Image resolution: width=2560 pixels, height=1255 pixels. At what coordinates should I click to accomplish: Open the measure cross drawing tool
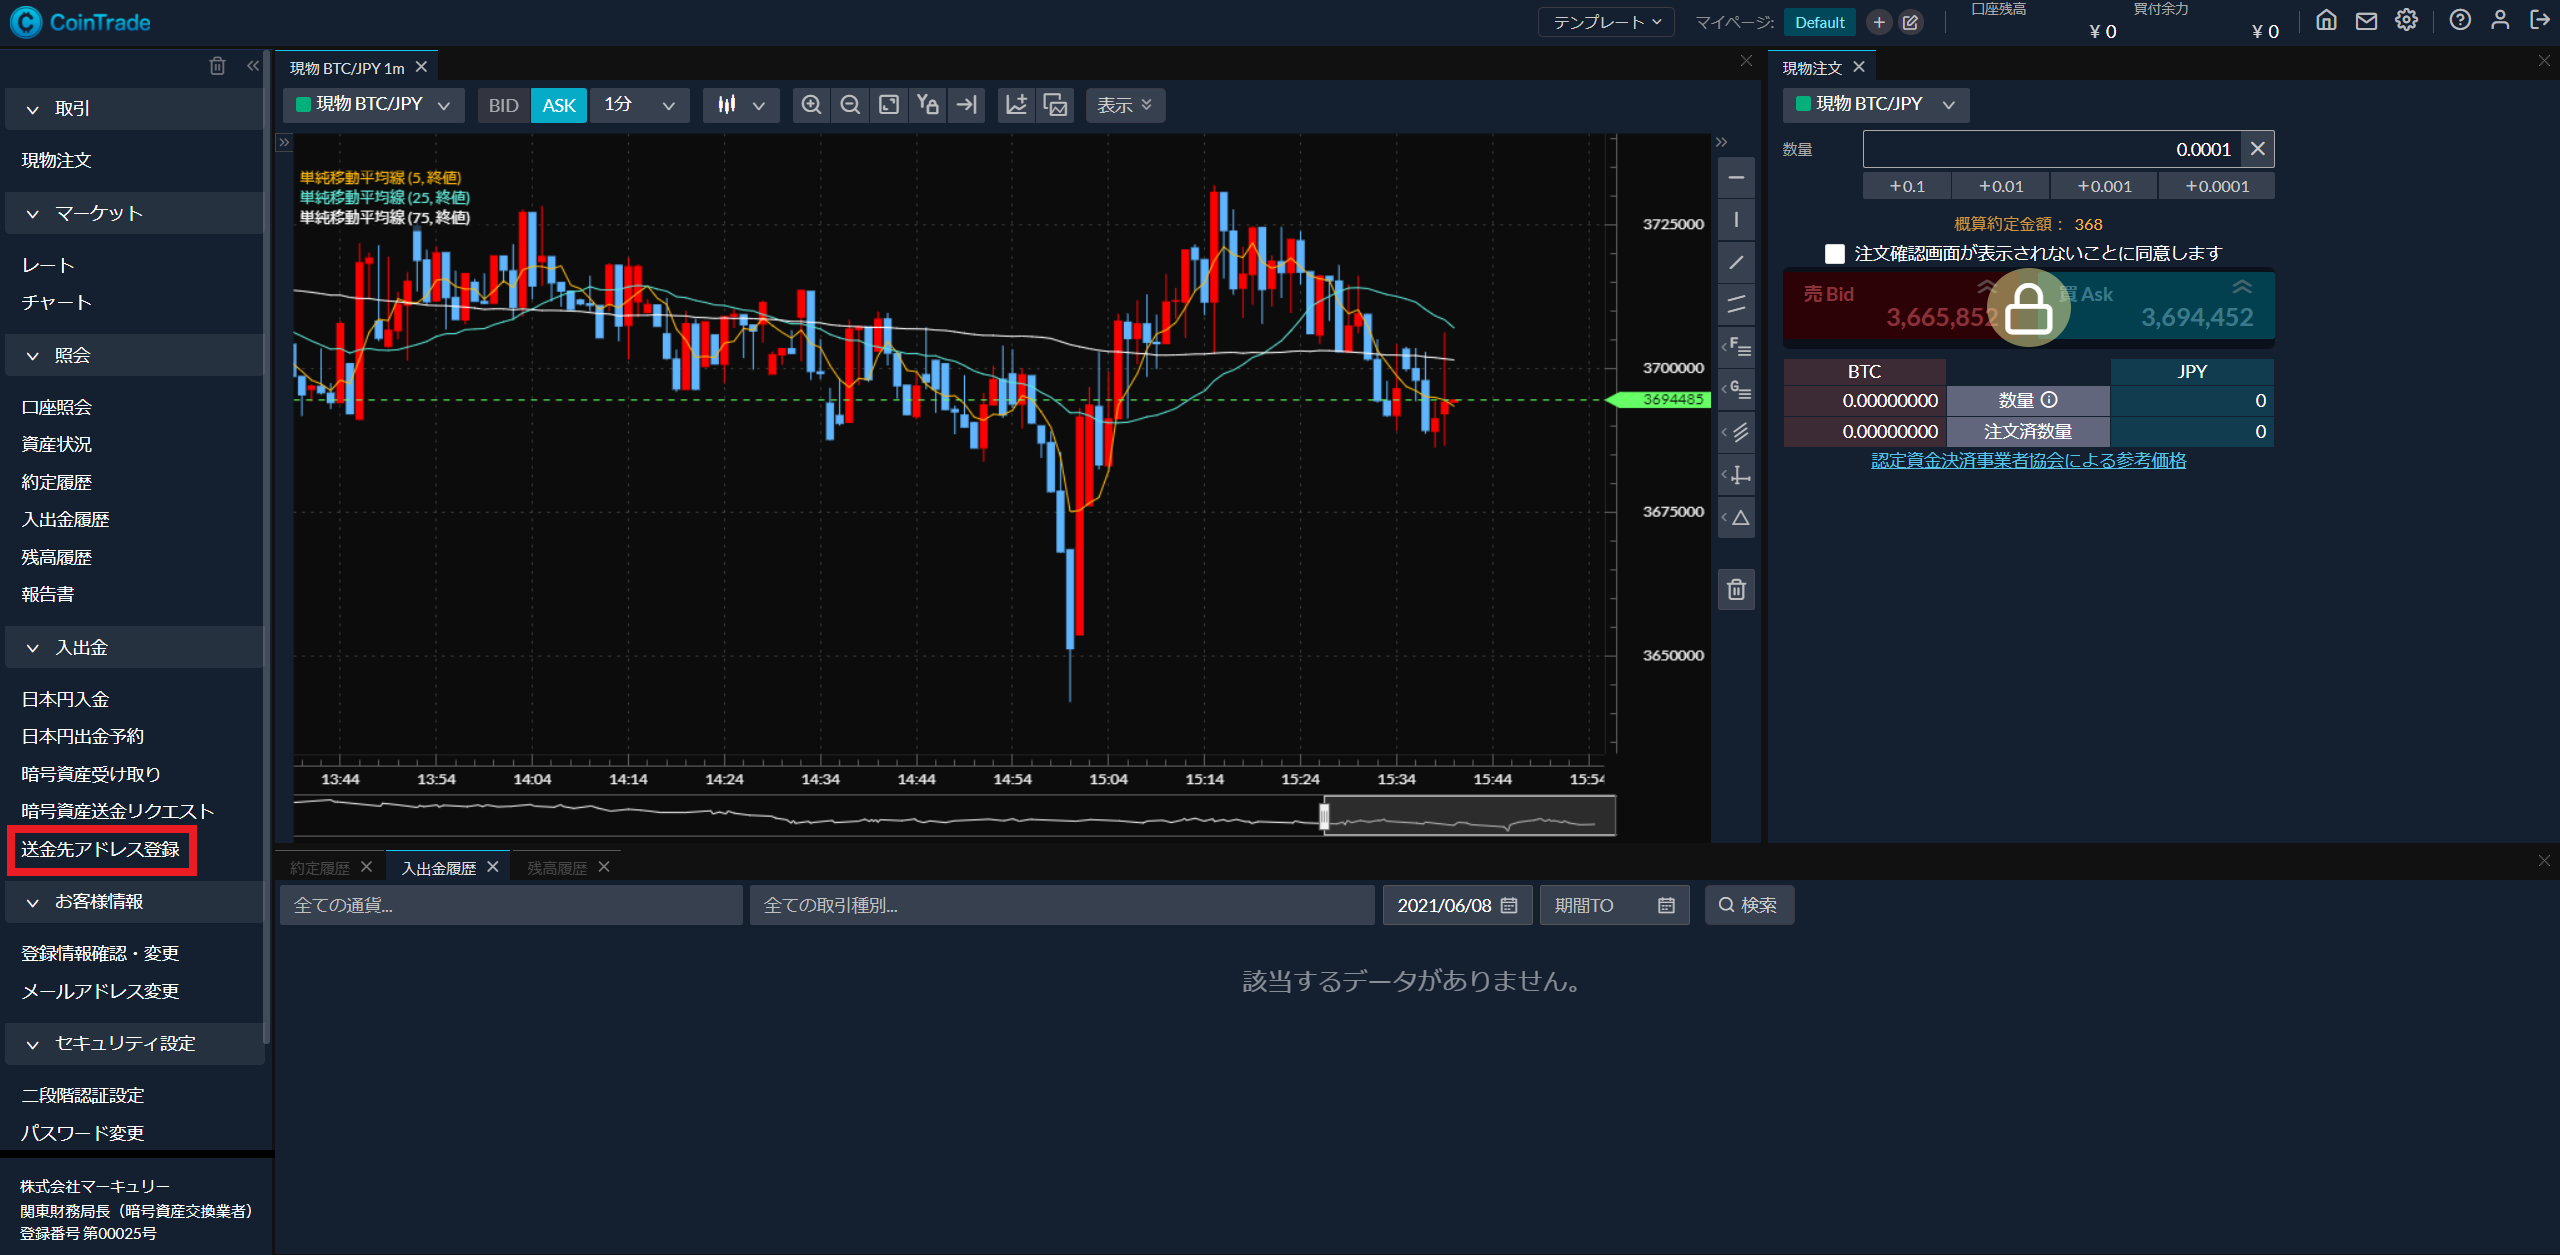[x=1736, y=476]
